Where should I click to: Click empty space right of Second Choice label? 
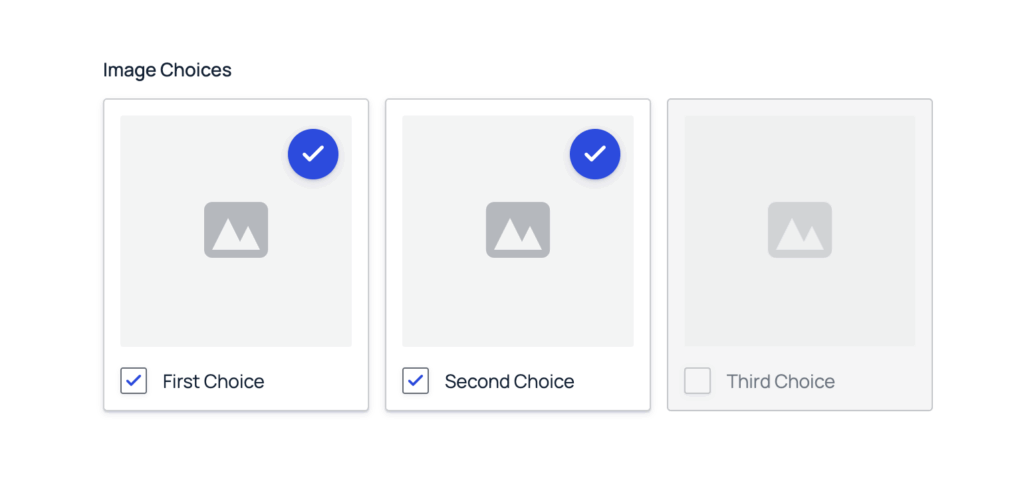point(610,381)
